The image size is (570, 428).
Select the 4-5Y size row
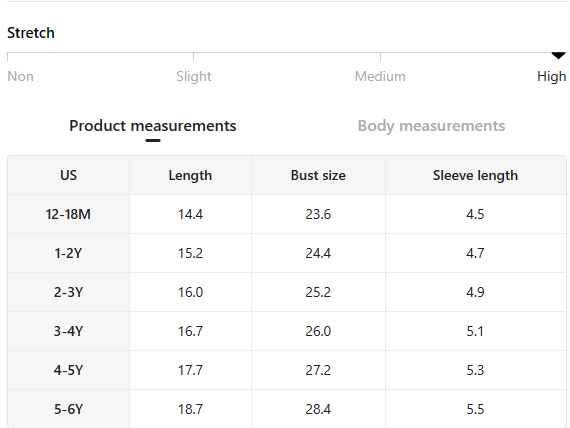click(x=287, y=370)
